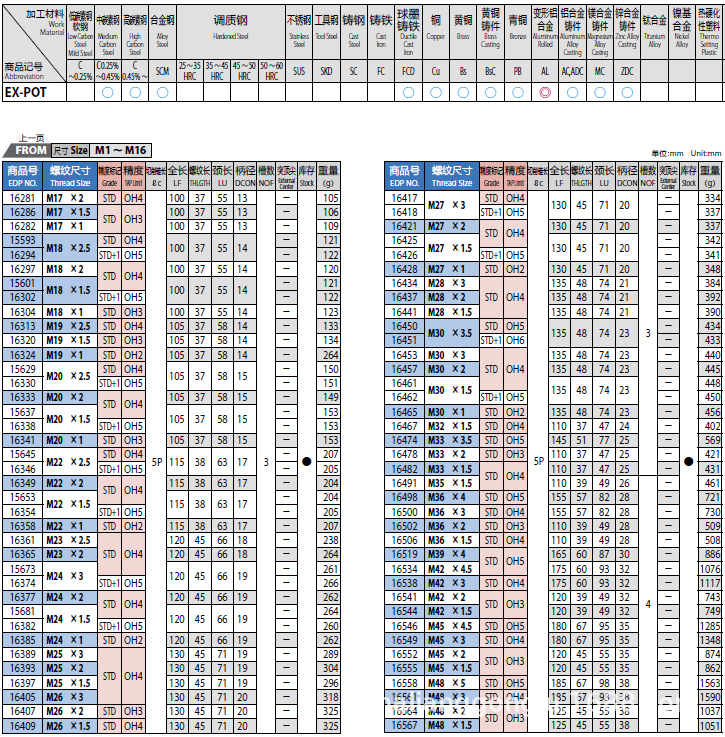This screenshot has width=725, height=737.
Task: Click the Unit:mm note
Action: (x=705, y=153)
